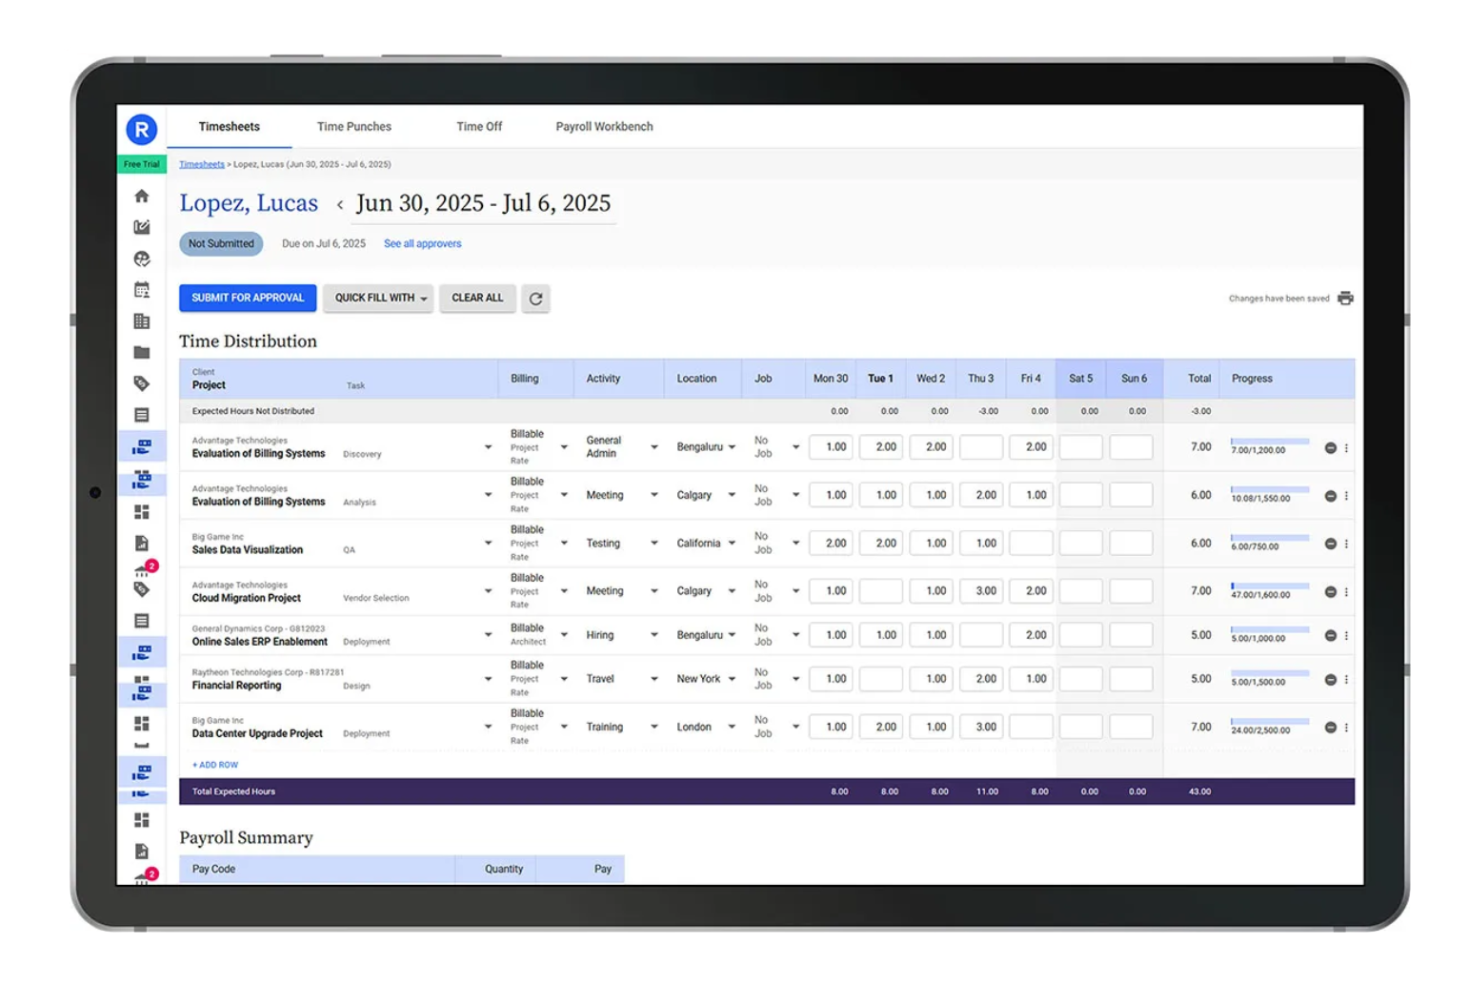Open more options for Financial Reporting row
1480x987 pixels.
(x=1346, y=680)
